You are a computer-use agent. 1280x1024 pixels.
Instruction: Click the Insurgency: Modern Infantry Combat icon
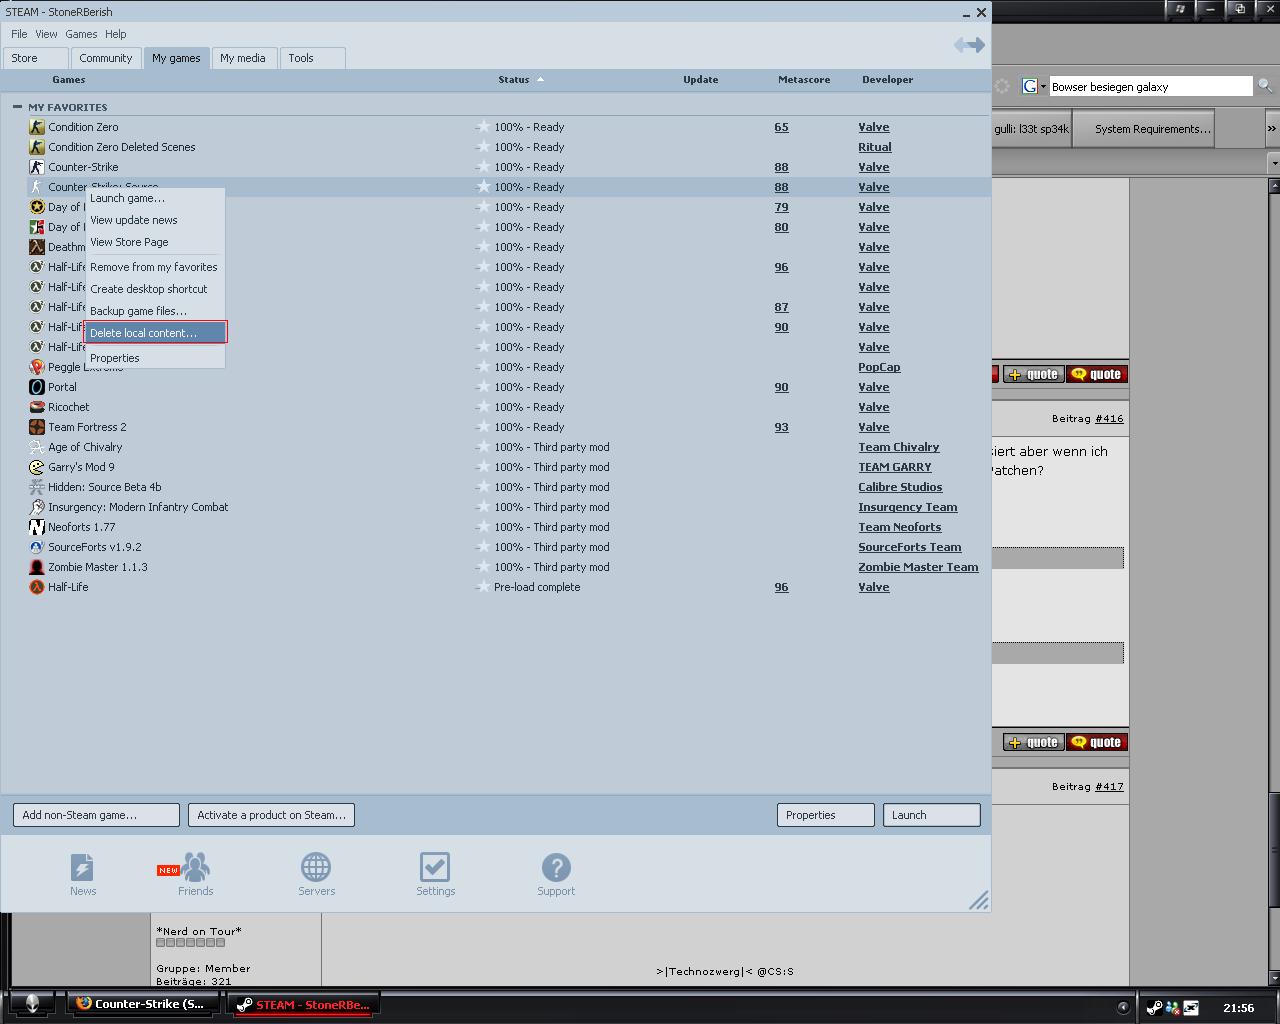[37, 507]
